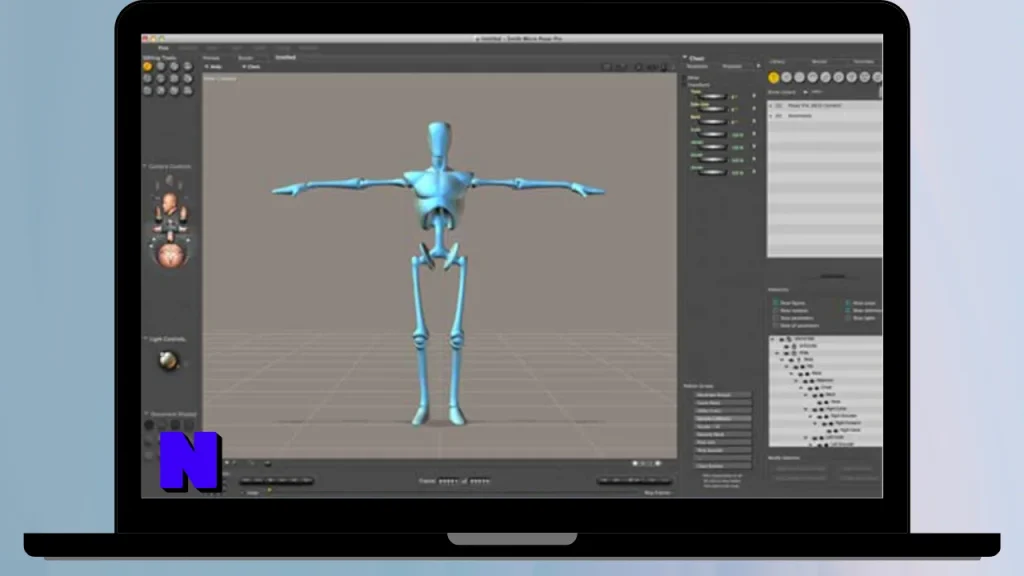Viewport: 1024px width, 576px height.
Task: Adjust the Bend parameter dial
Action: tap(712, 121)
